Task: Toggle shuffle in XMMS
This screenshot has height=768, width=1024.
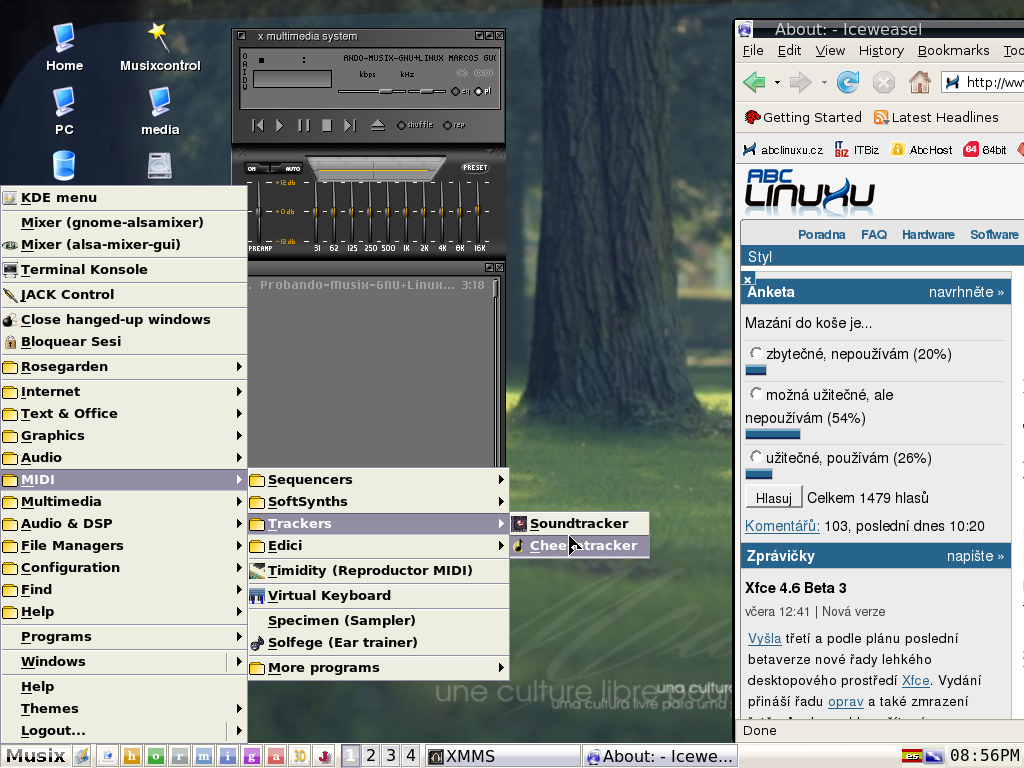Action: pyautogui.click(x=415, y=125)
